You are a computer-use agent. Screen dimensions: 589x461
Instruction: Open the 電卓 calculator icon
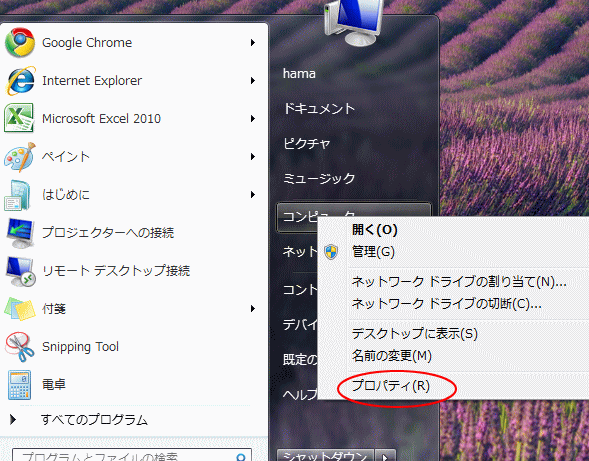(x=19, y=385)
